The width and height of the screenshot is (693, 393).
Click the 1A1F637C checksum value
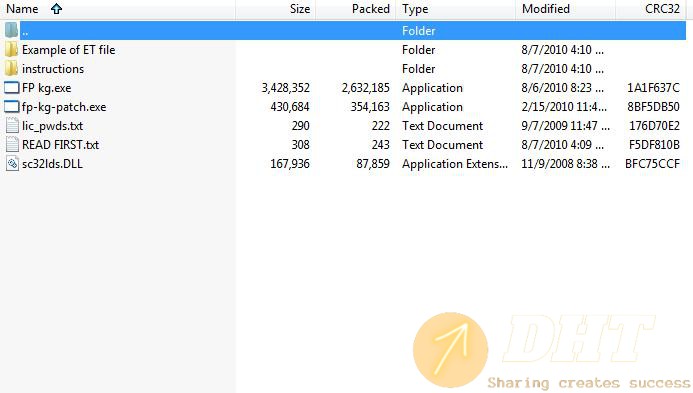653,88
